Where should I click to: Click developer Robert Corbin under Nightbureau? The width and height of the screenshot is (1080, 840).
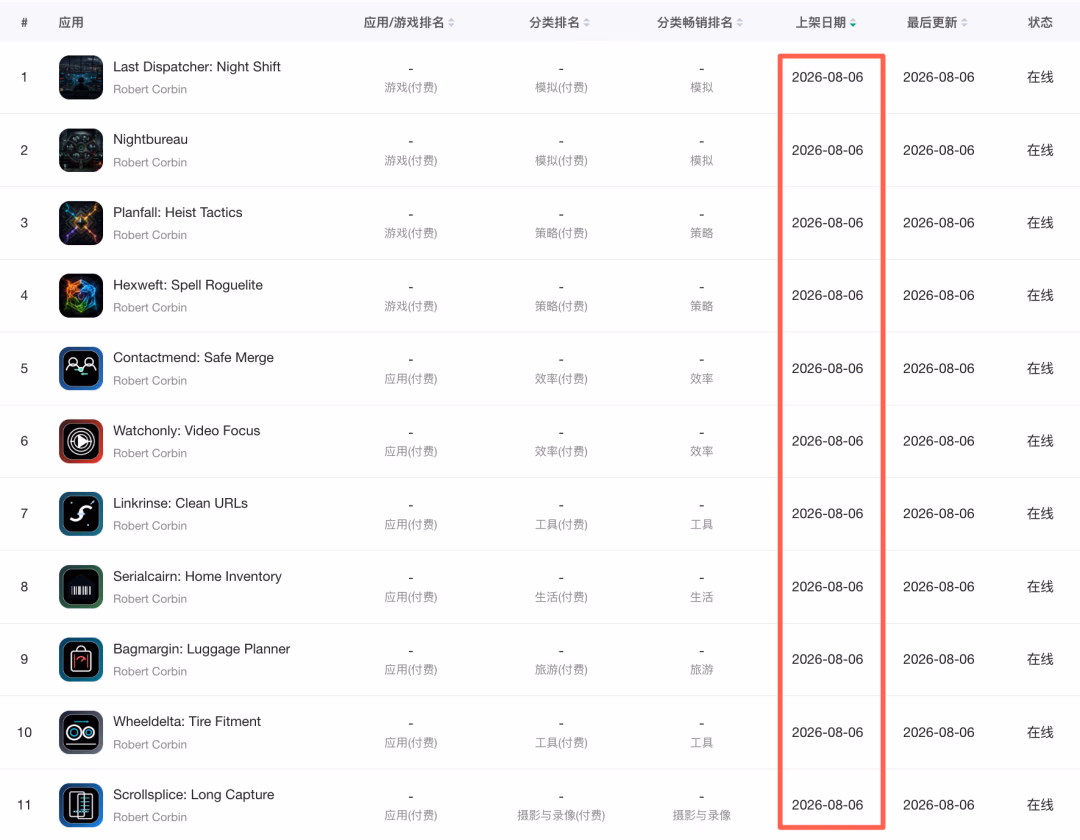(x=150, y=162)
